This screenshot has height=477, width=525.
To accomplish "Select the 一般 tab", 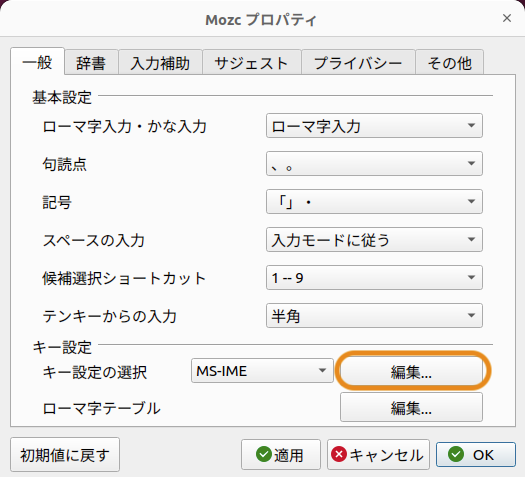I will point(38,62).
